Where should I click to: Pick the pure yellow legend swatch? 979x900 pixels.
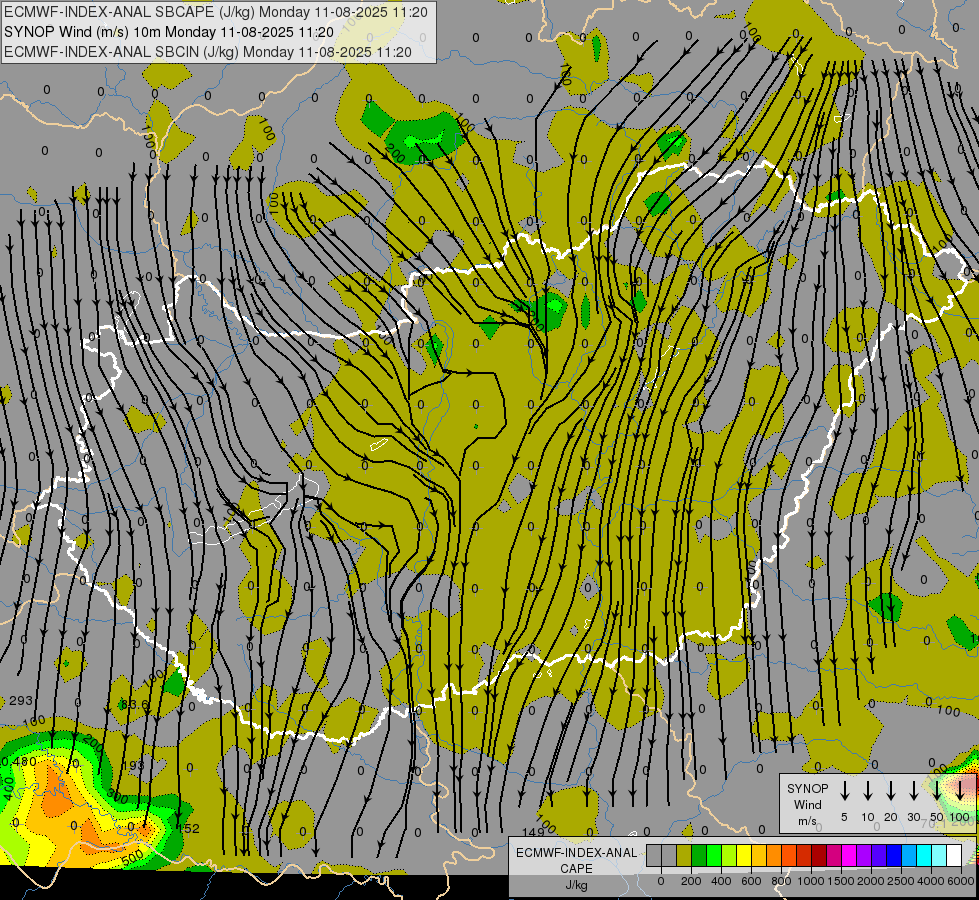coord(744,856)
